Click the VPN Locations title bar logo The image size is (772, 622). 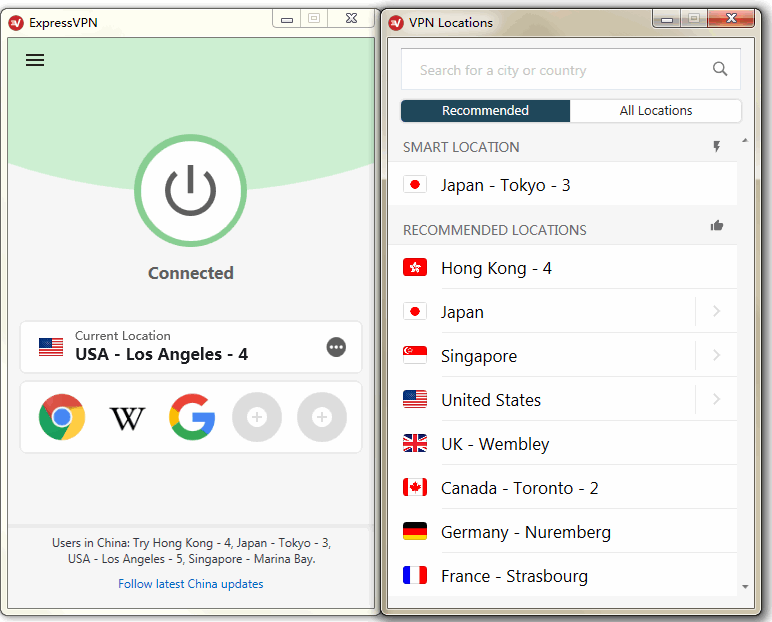coord(396,23)
